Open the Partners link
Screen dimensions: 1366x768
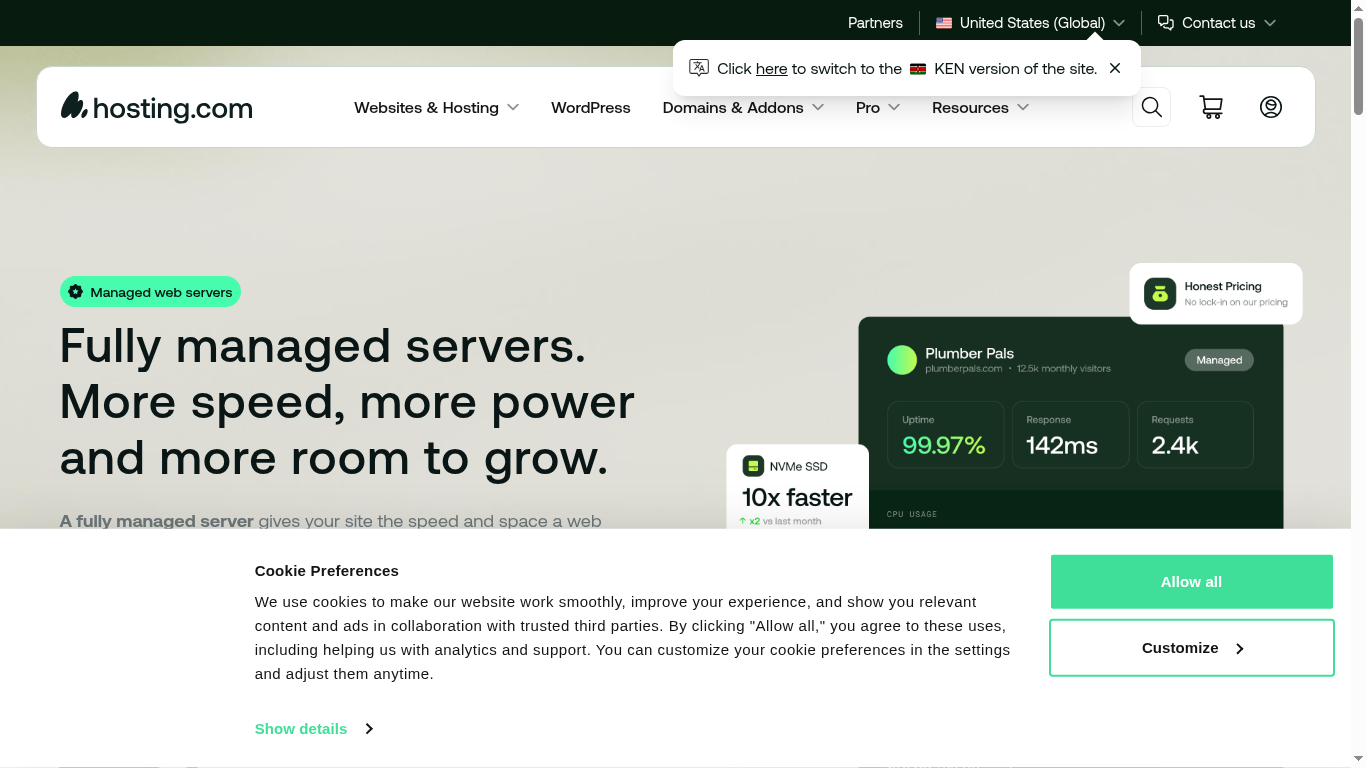pyautogui.click(x=875, y=23)
